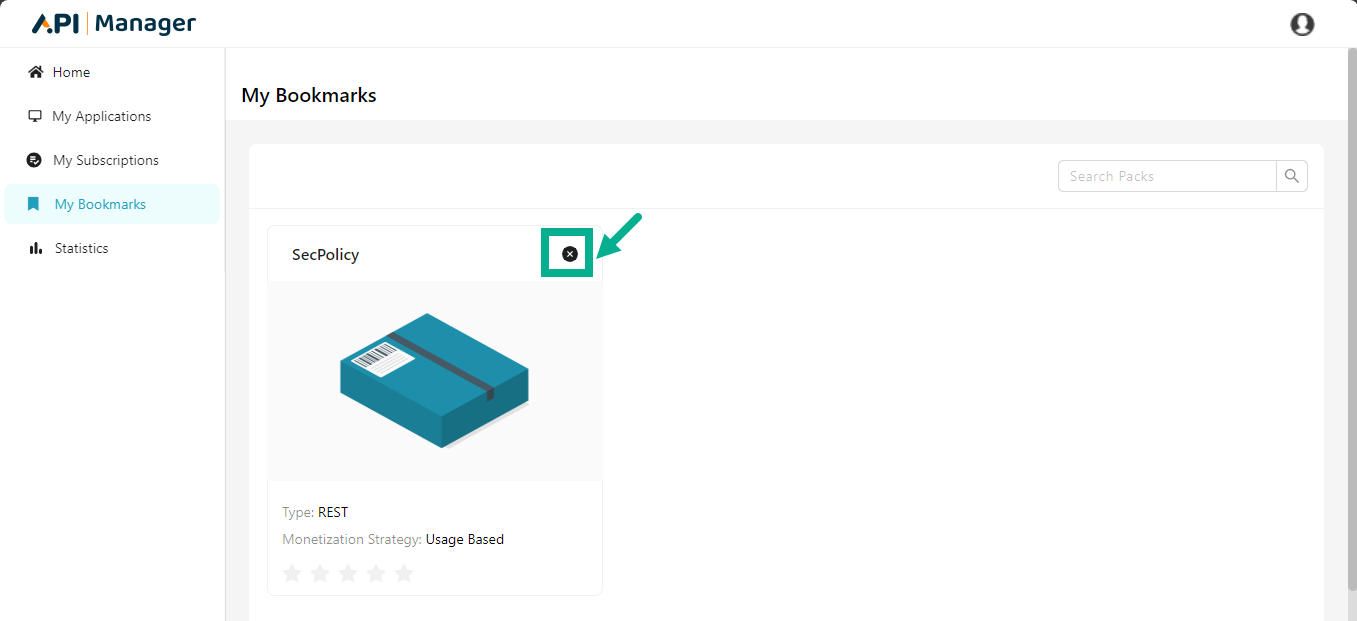Viewport: 1357px width, 621px height.
Task: Click the Home house icon in sidebar
Action: pyautogui.click(x=36, y=72)
